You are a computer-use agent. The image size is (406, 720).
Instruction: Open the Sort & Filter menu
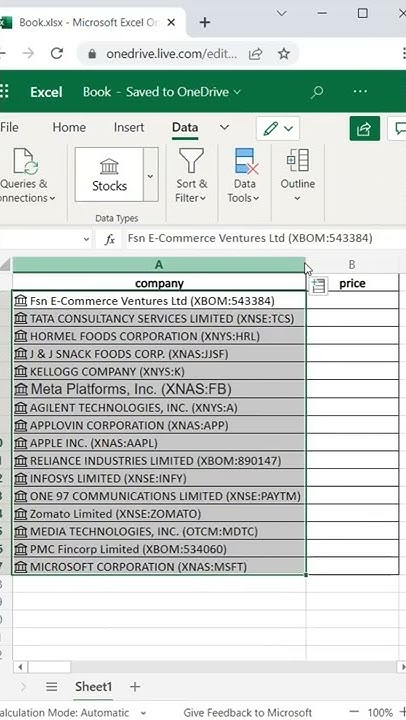192,175
